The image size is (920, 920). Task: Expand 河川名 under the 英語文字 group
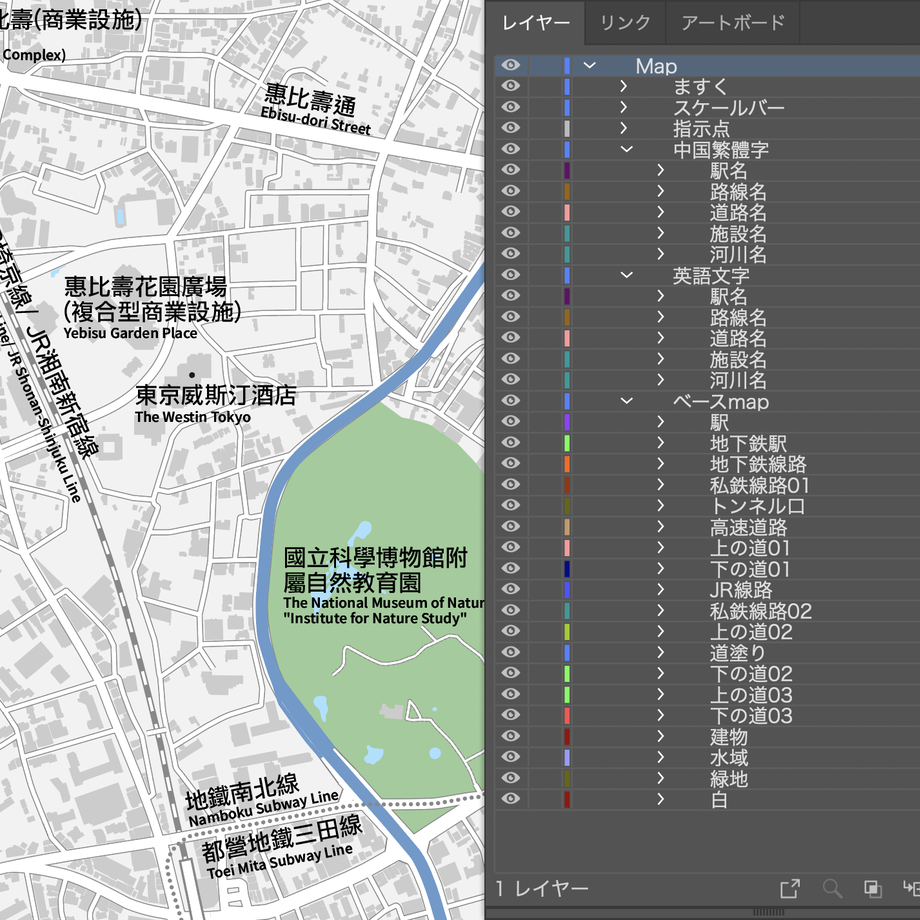[x=661, y=380]
